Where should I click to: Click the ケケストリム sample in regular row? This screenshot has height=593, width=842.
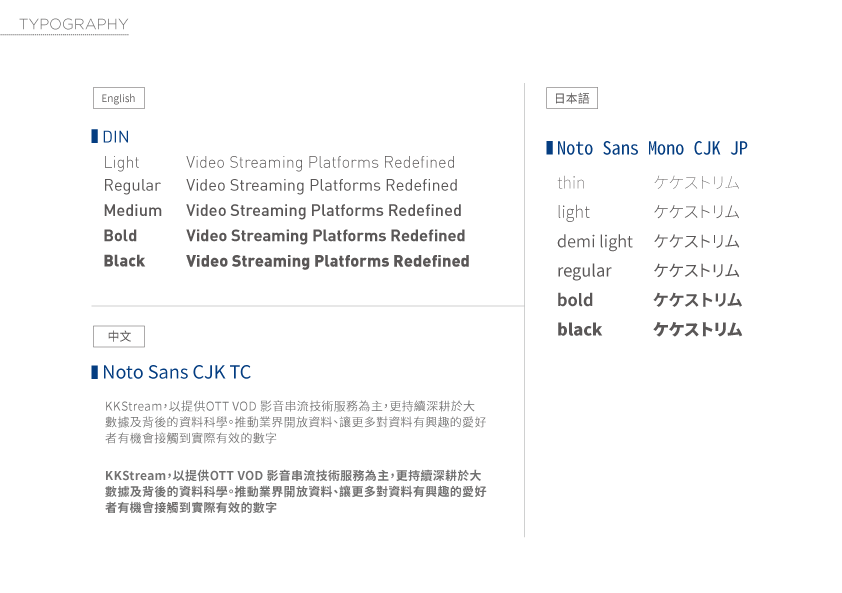click(x=696, y=270)
